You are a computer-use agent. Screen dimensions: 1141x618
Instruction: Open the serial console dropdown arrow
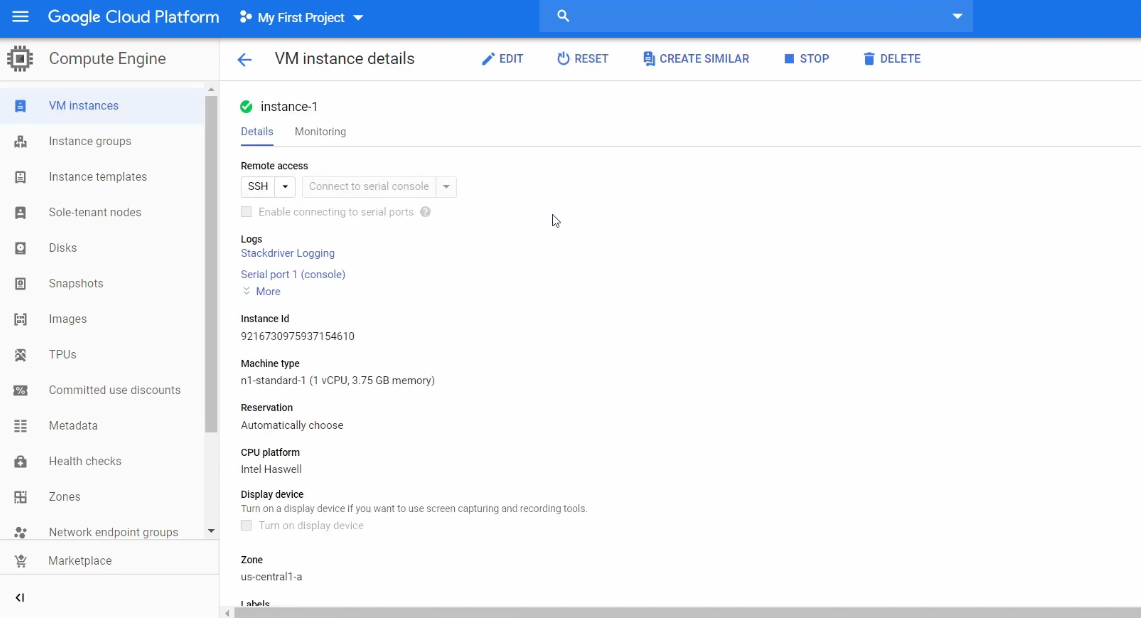(446, 186)
